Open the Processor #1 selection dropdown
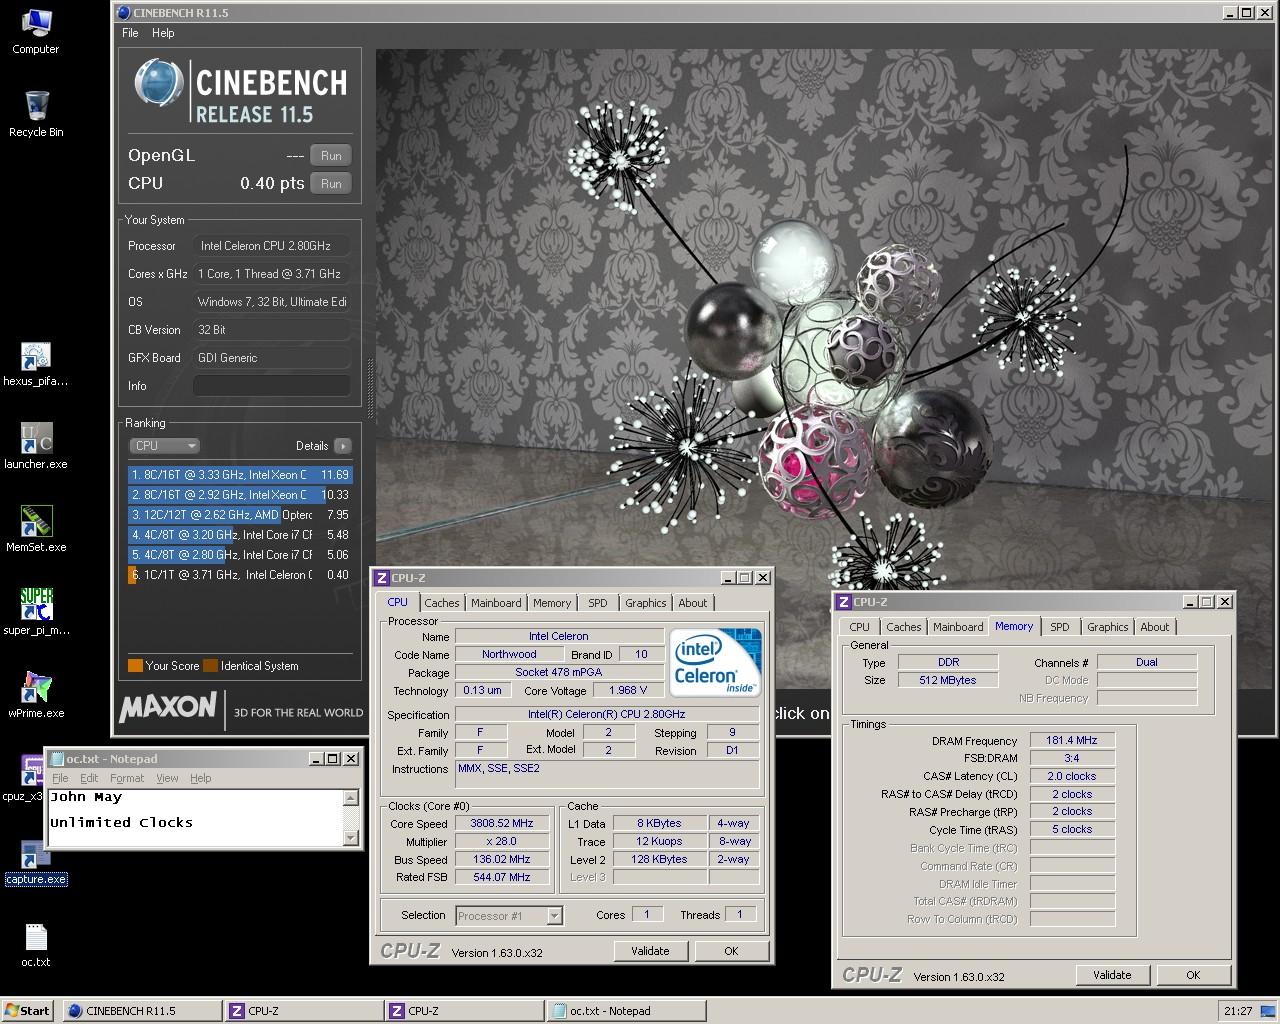1280x1024 pixels. click(509, 916)
